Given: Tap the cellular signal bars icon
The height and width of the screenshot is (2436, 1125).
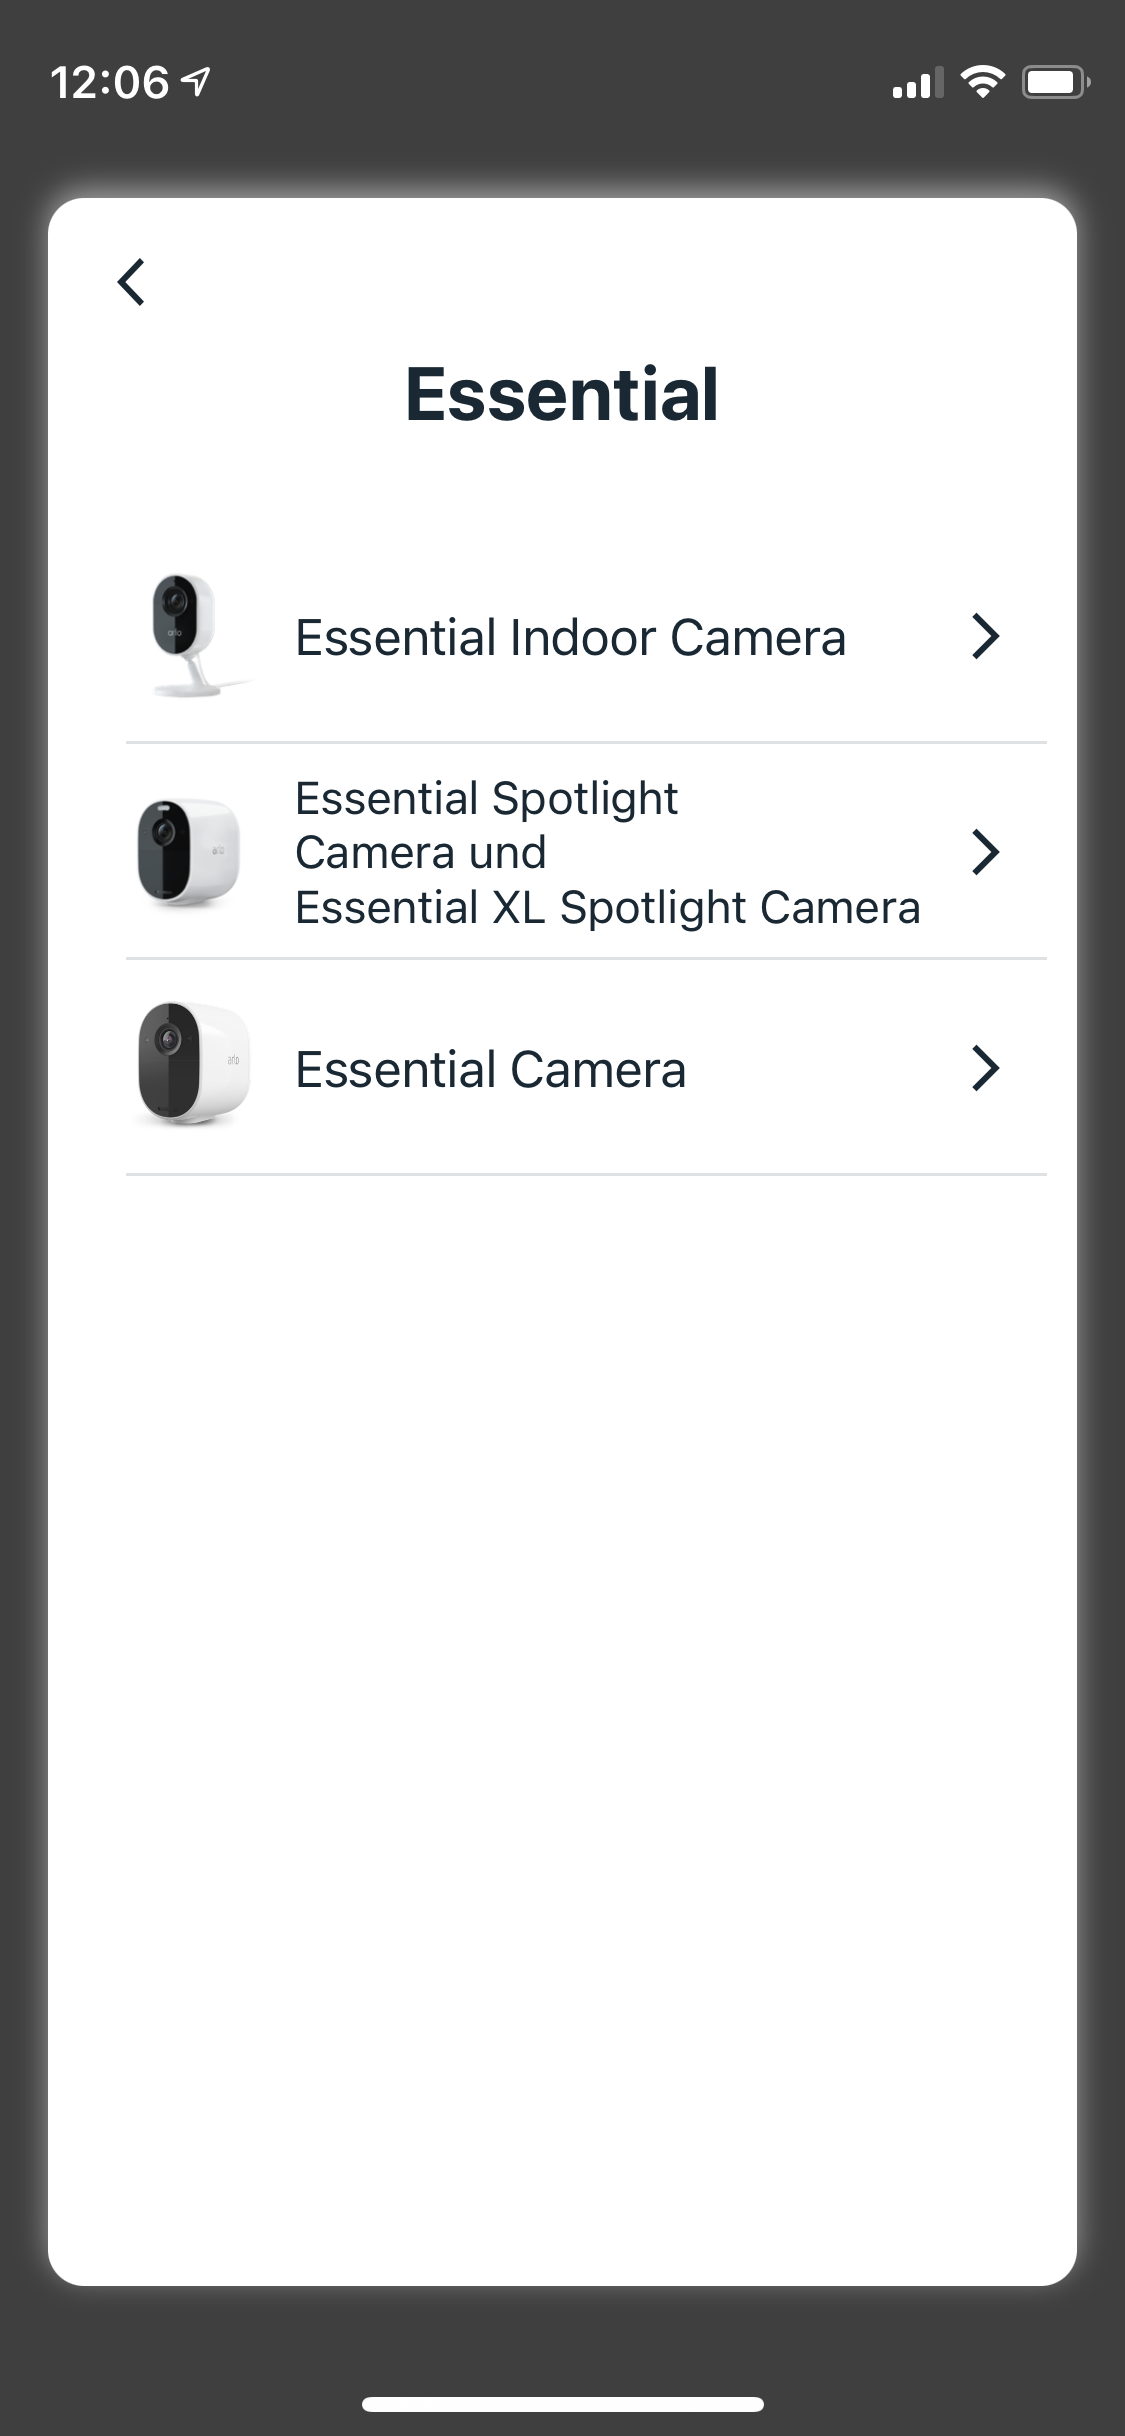Looking at the screenshot, I should [x=917, y=84].
